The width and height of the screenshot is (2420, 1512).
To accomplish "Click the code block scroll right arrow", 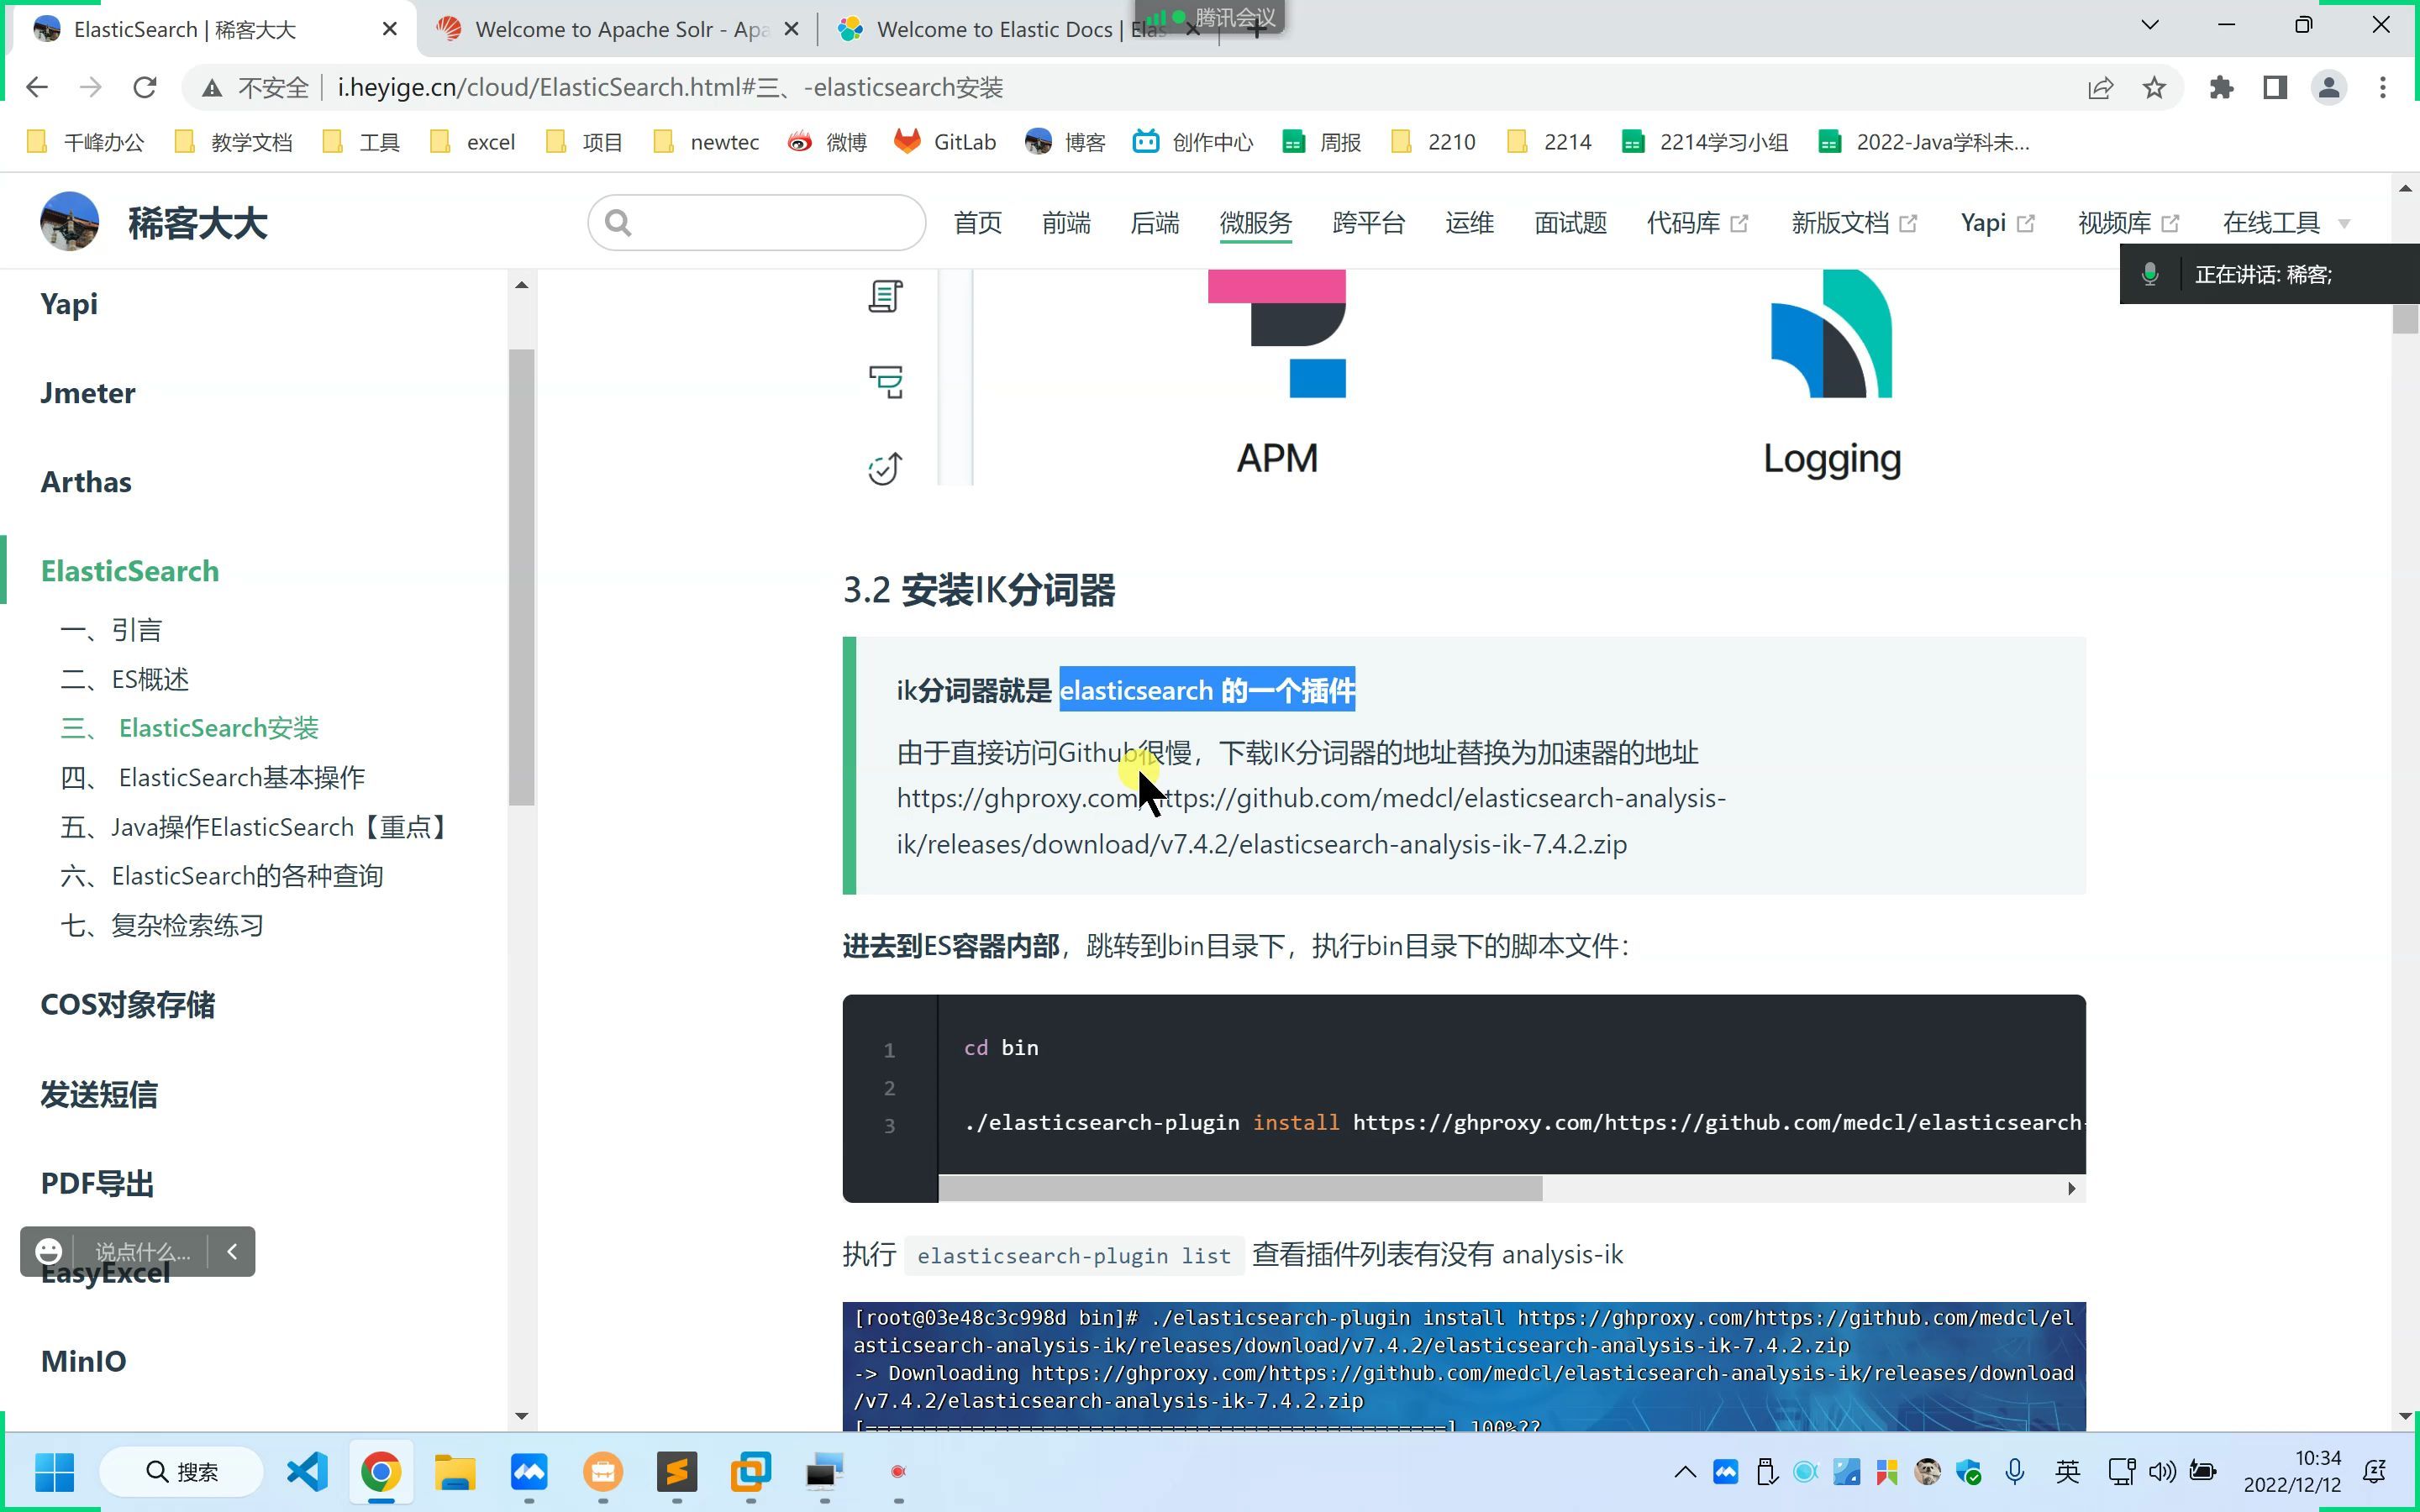I will click(x=2071, y=1188).
